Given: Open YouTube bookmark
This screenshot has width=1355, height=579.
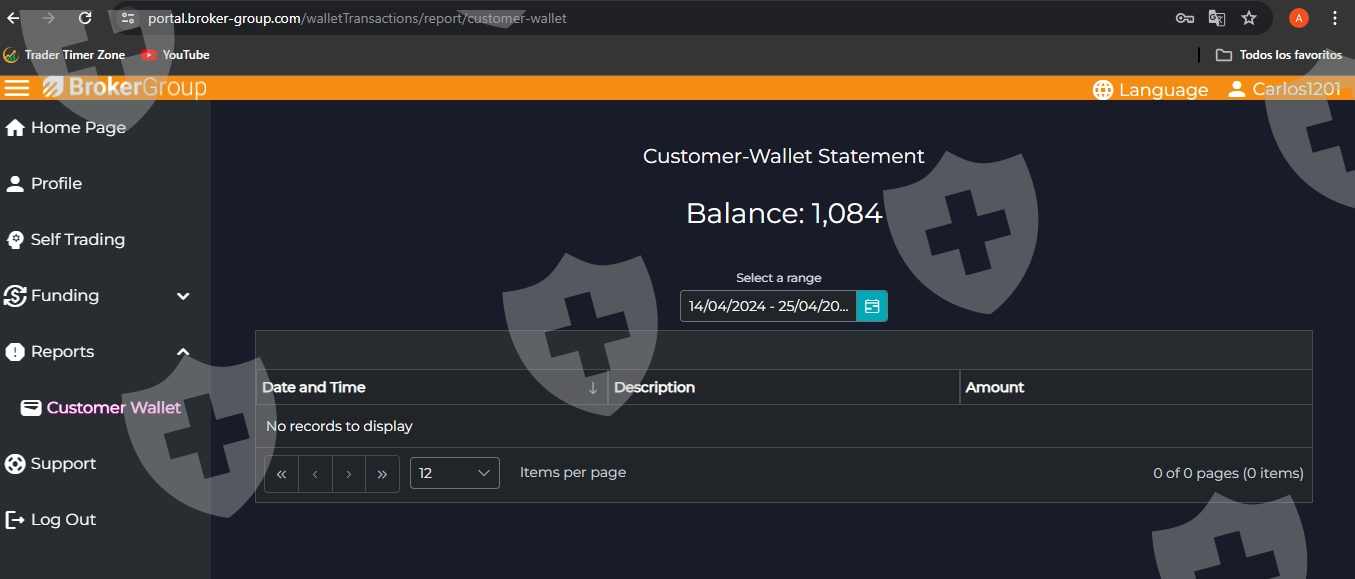Looking at the screenshot, I should (x=176, y=55).
